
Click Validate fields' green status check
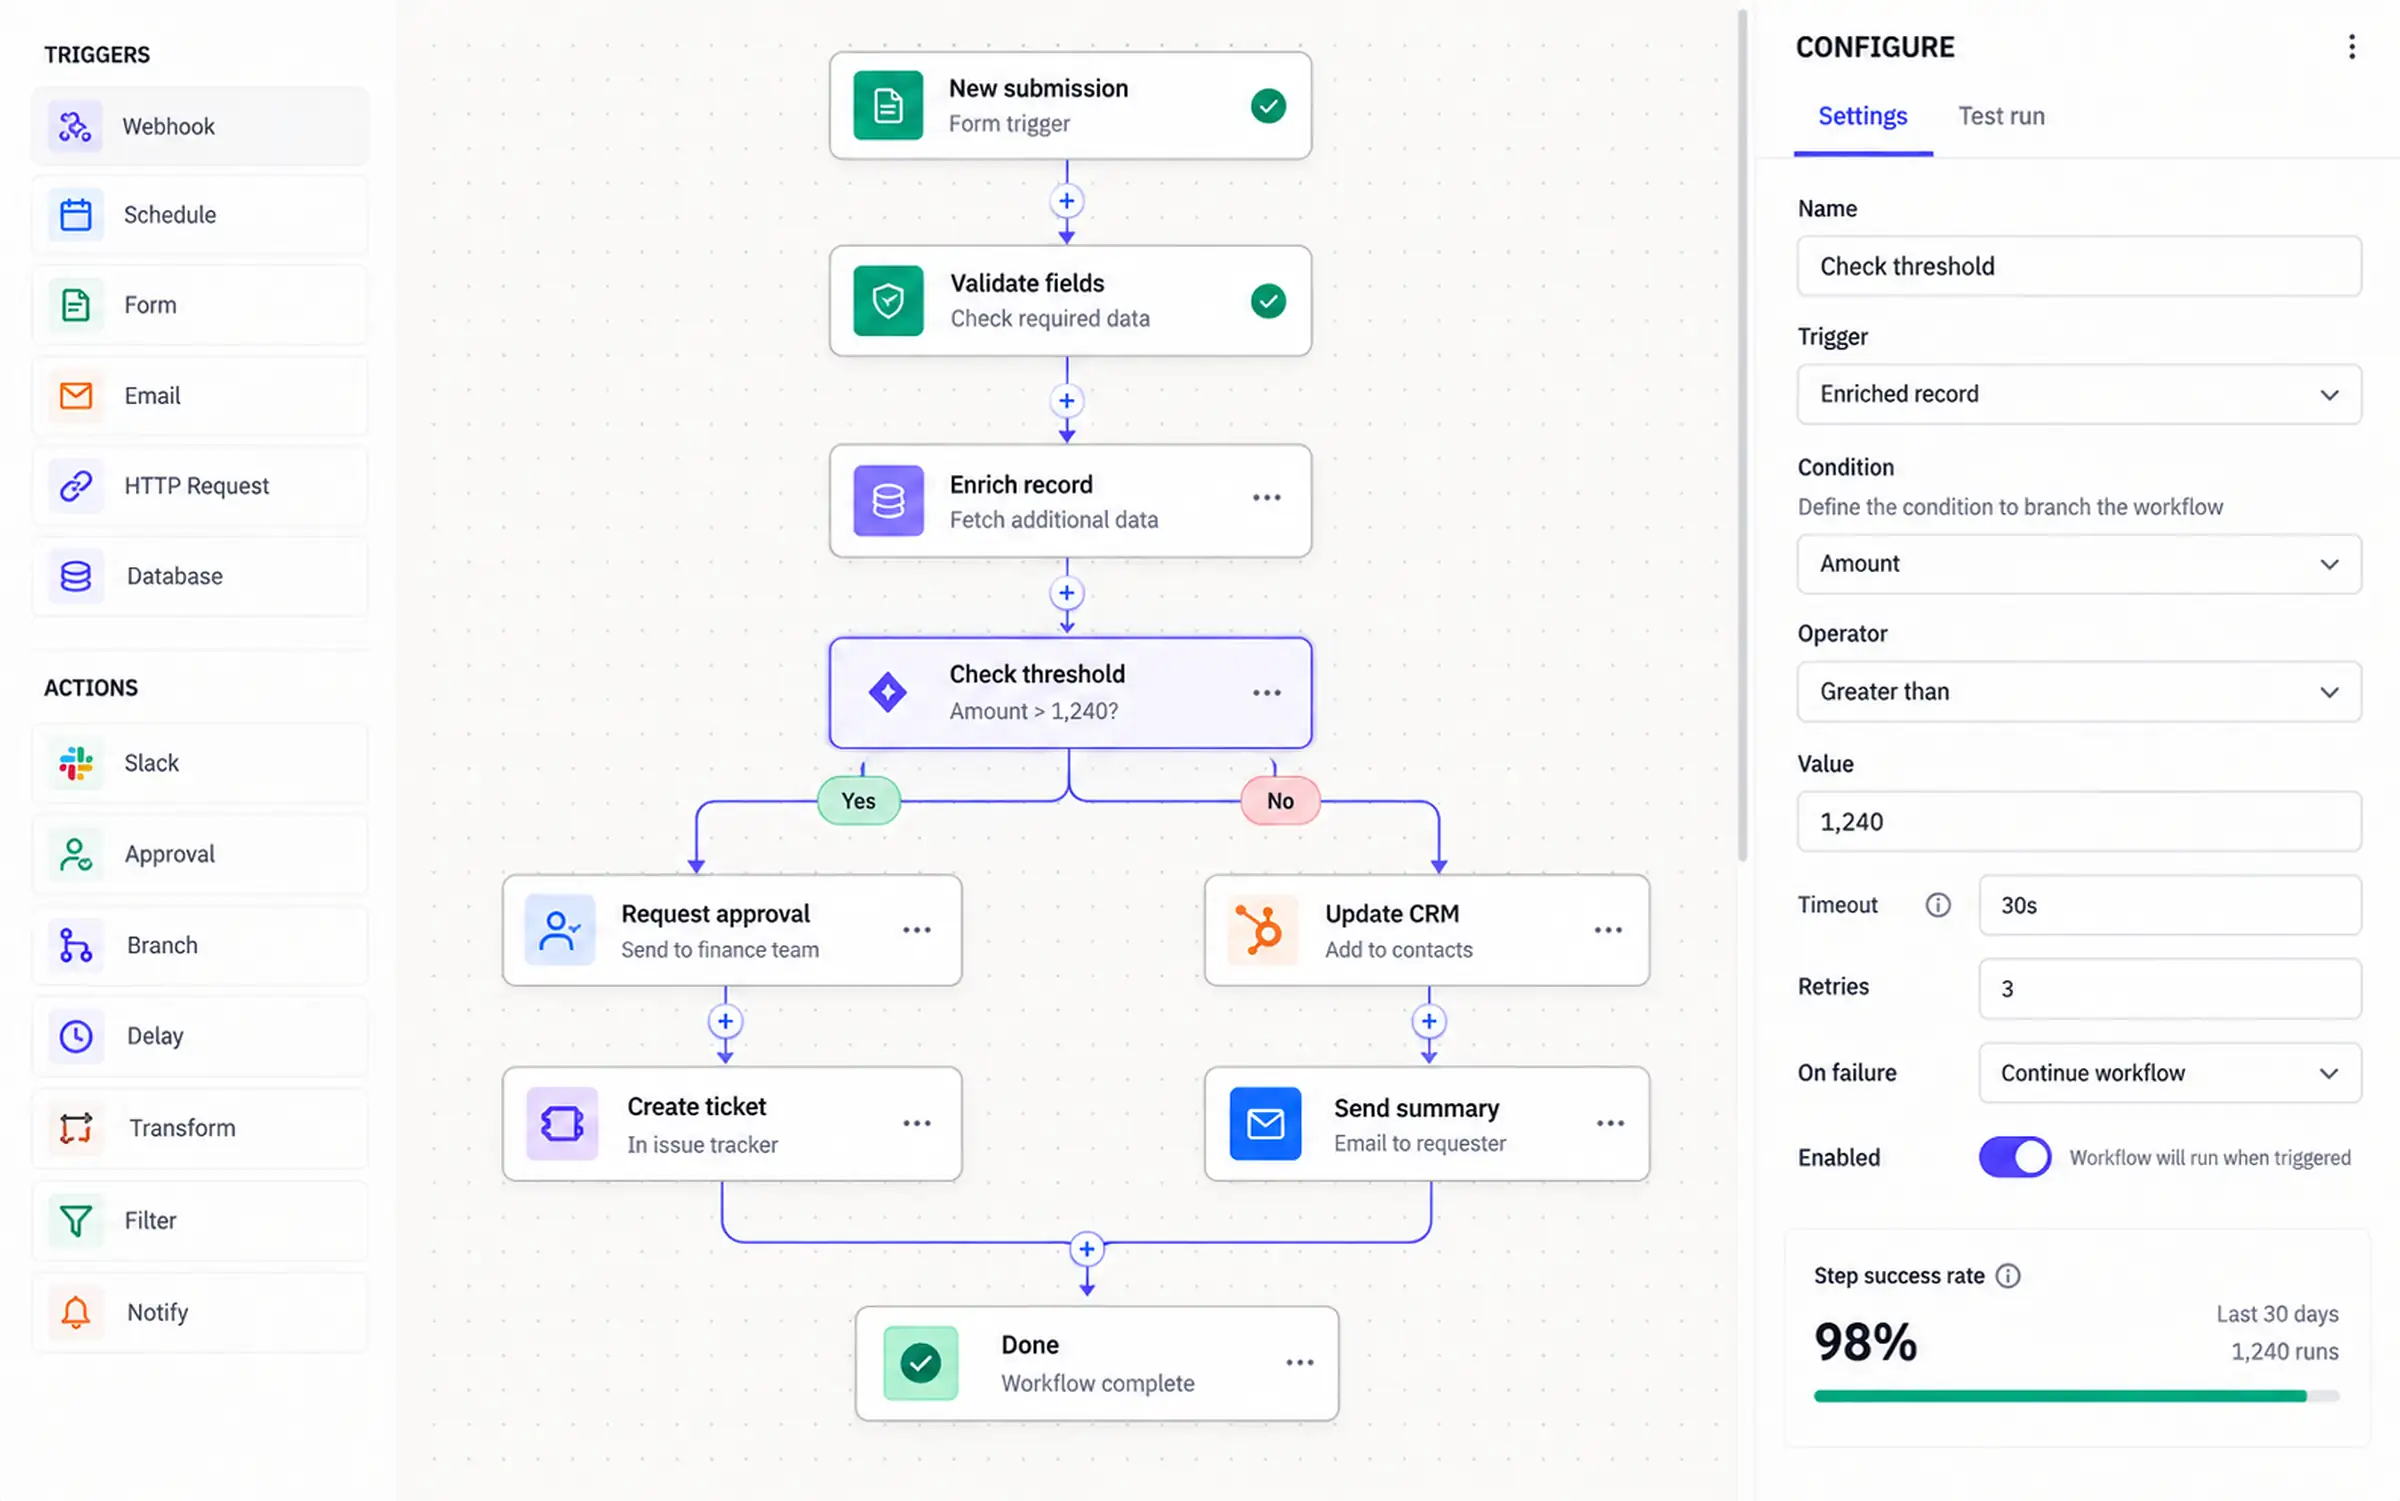(1268, 300)
